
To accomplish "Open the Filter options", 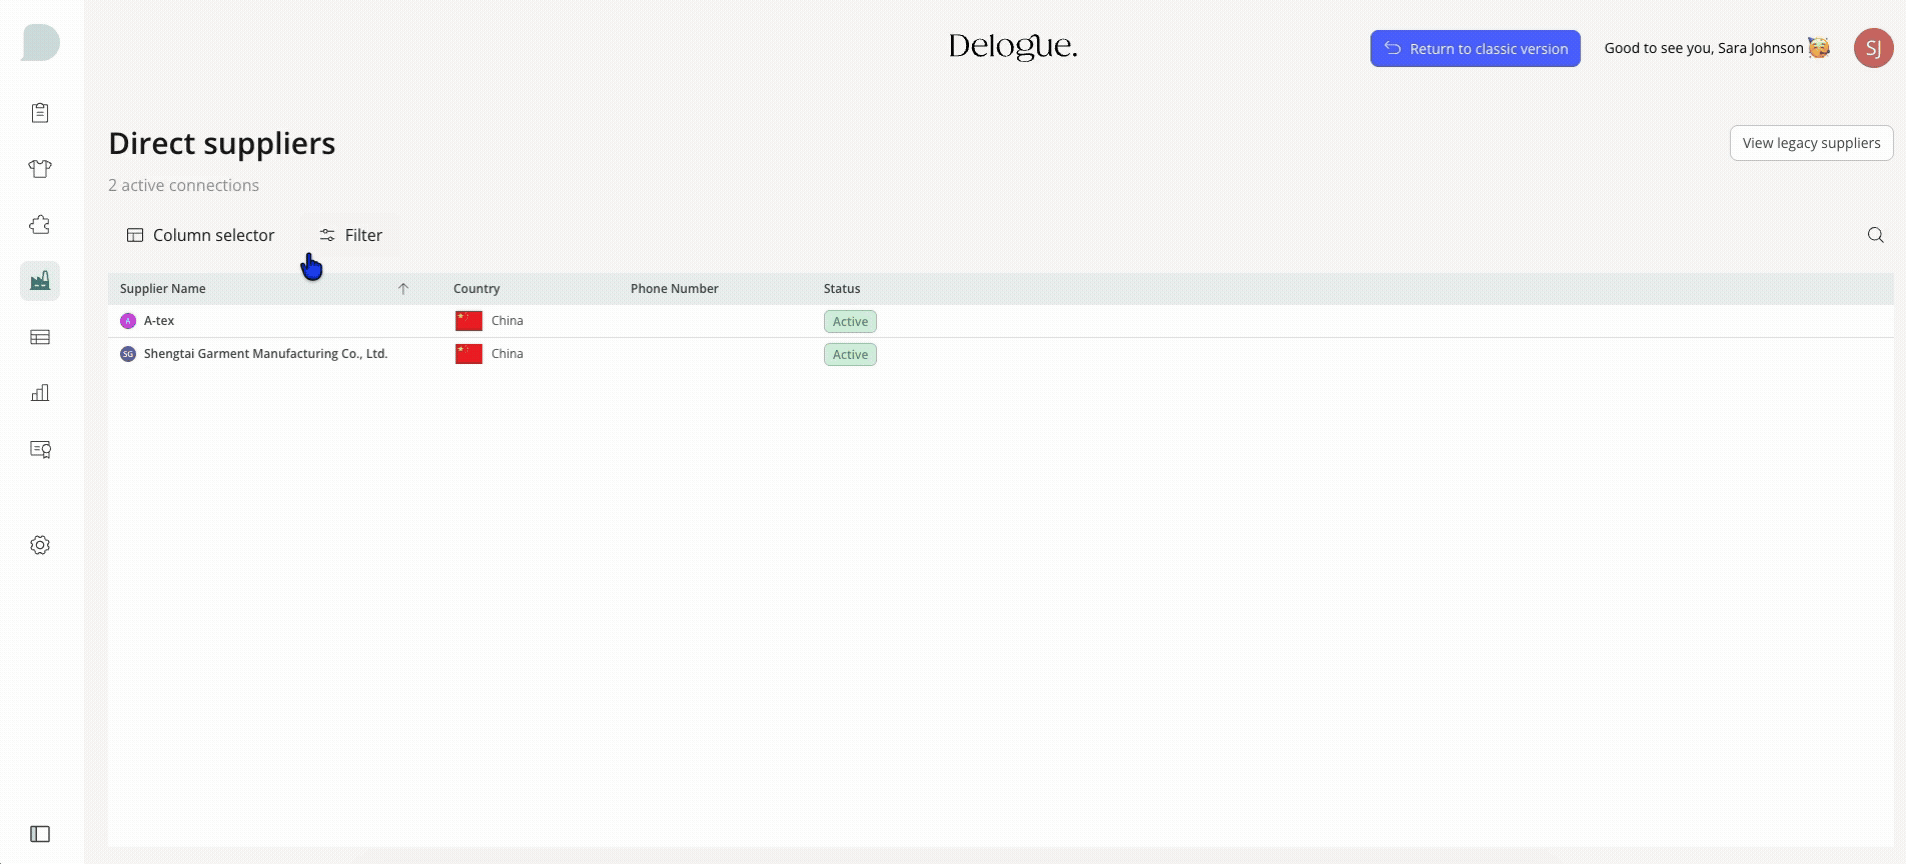I will pyautogui.click(x=350, y=235).
